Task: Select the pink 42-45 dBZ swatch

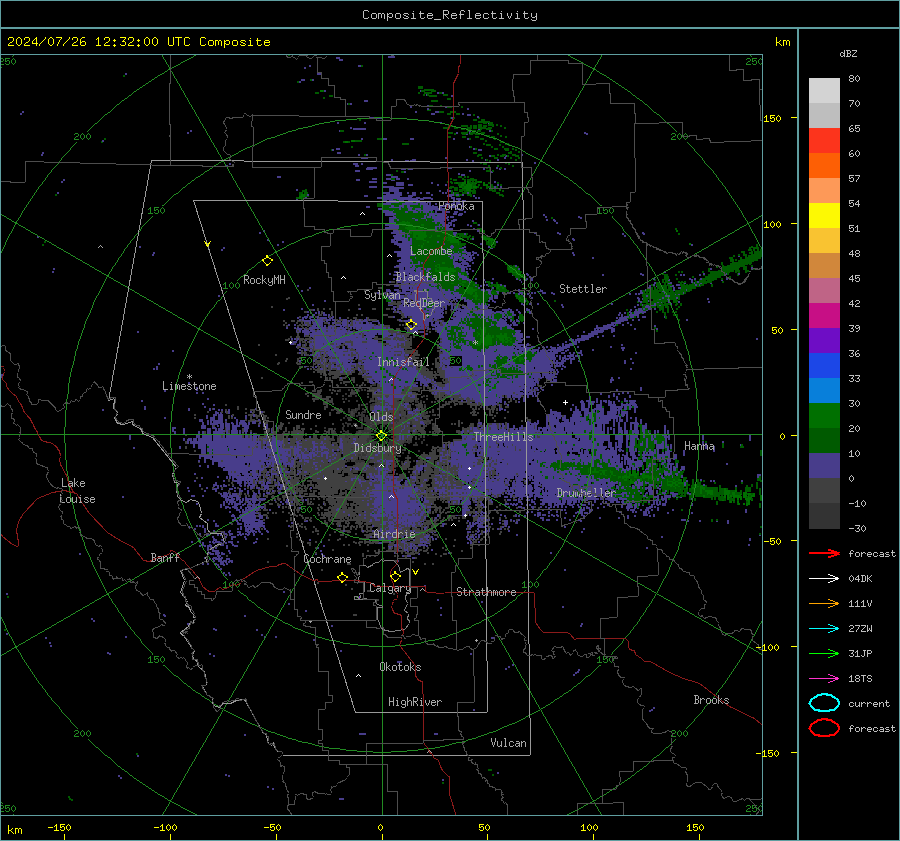Action: [824, 290]
